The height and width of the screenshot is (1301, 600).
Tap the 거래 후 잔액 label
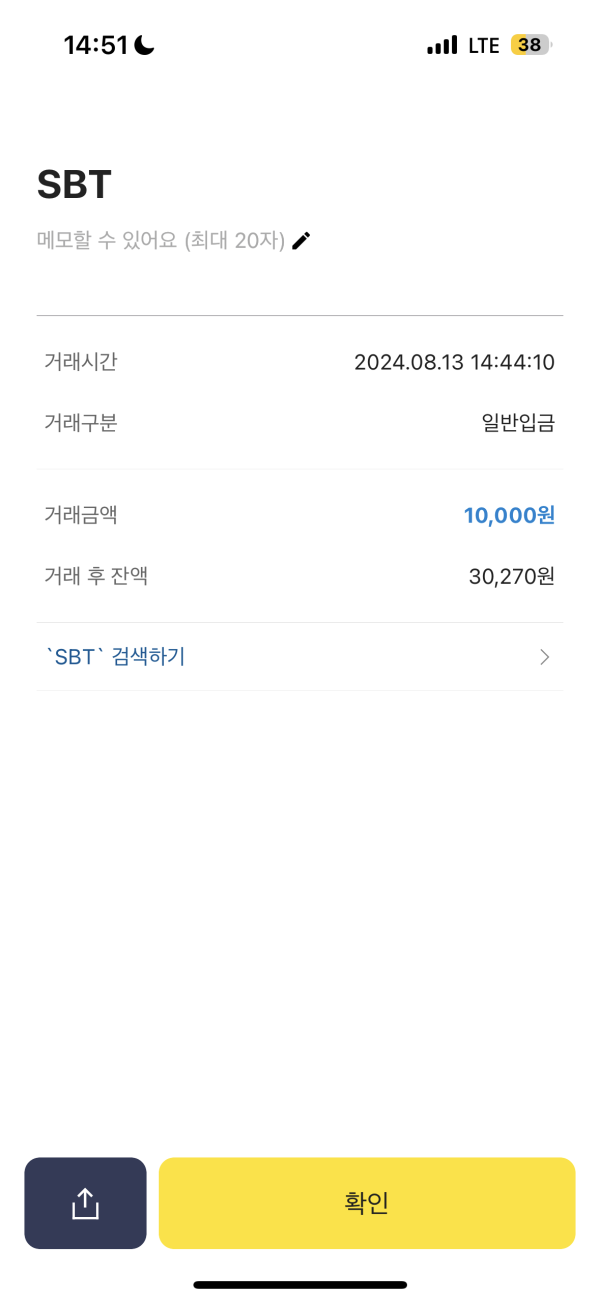pyautogui.click(x=96, y=576)
